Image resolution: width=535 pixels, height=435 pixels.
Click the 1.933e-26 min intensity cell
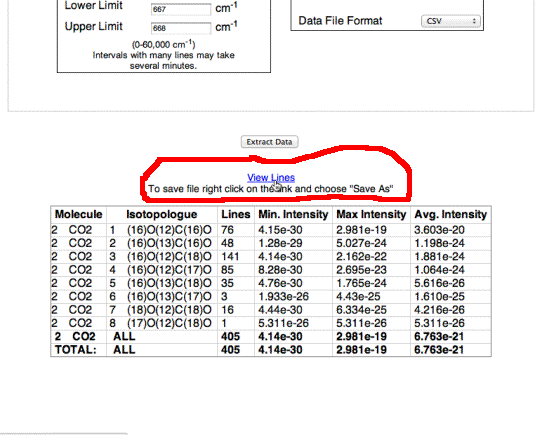click(293, 296)
